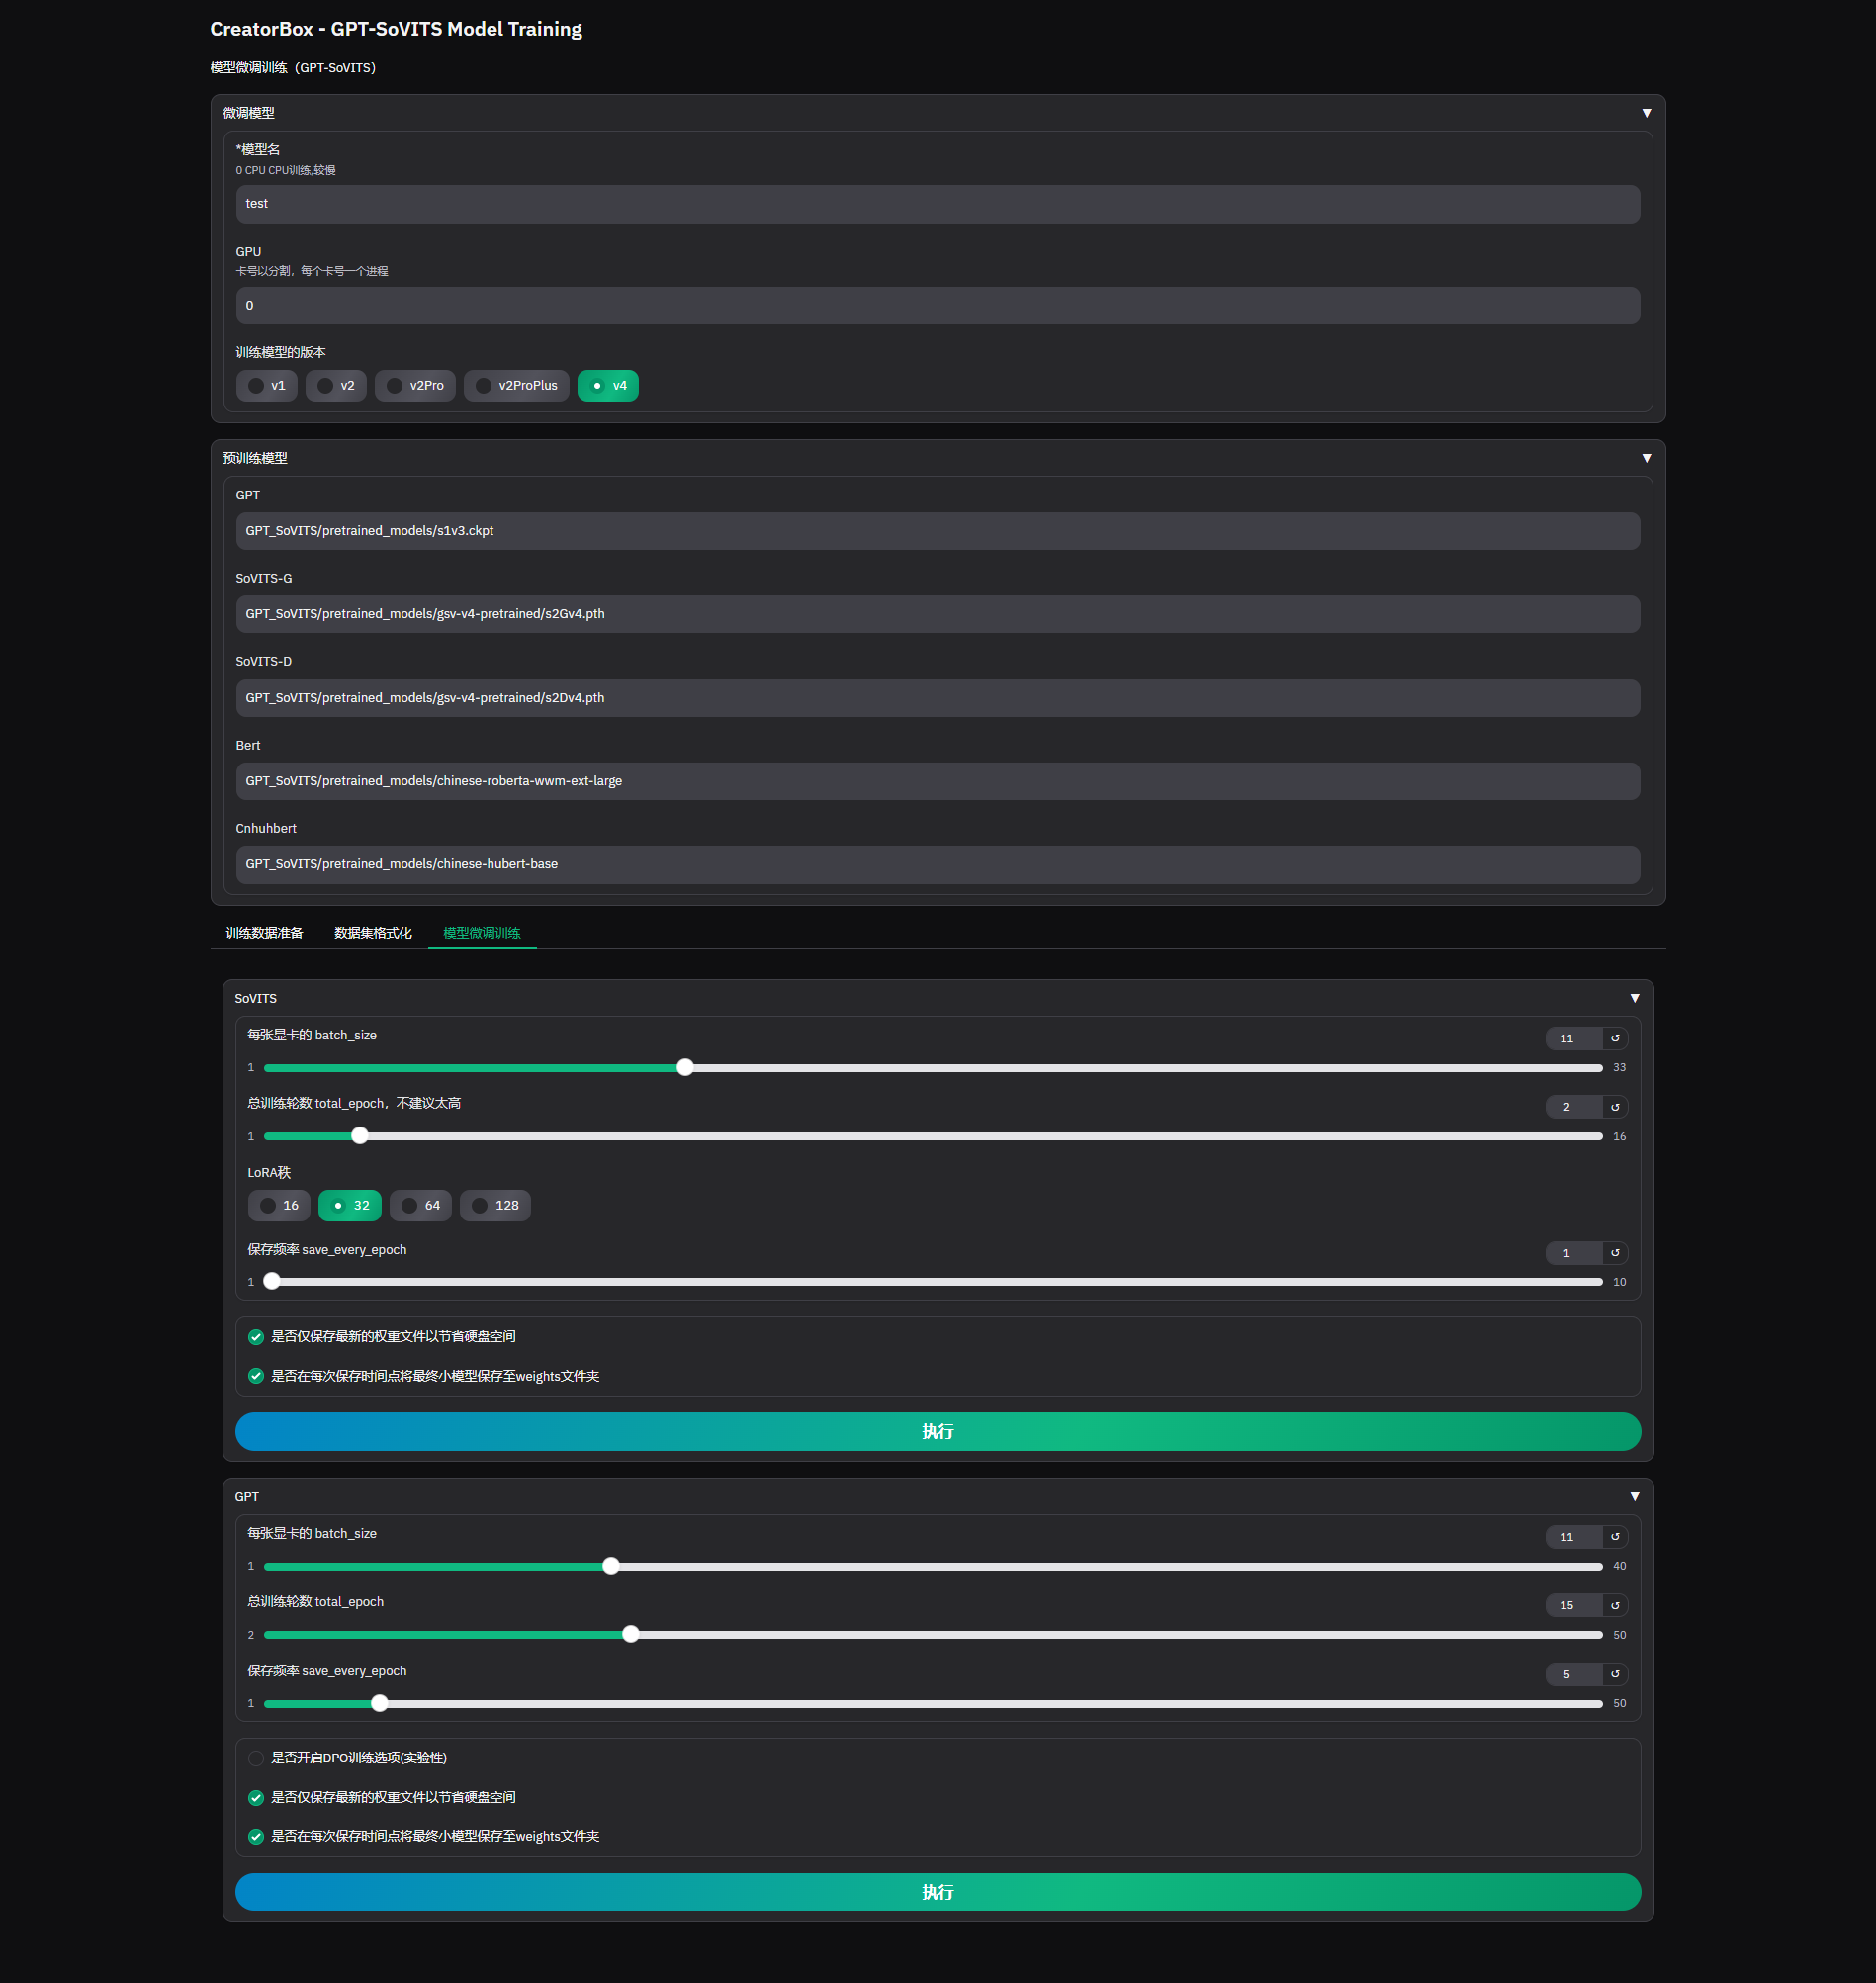Viewport: 1876px width, 1983px height.
Task: Click the GPU number input field
Action: pos(938,305)
